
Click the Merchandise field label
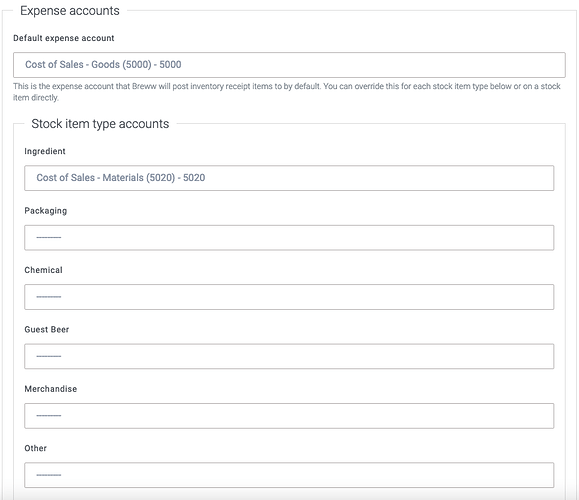tap(51, 389)
